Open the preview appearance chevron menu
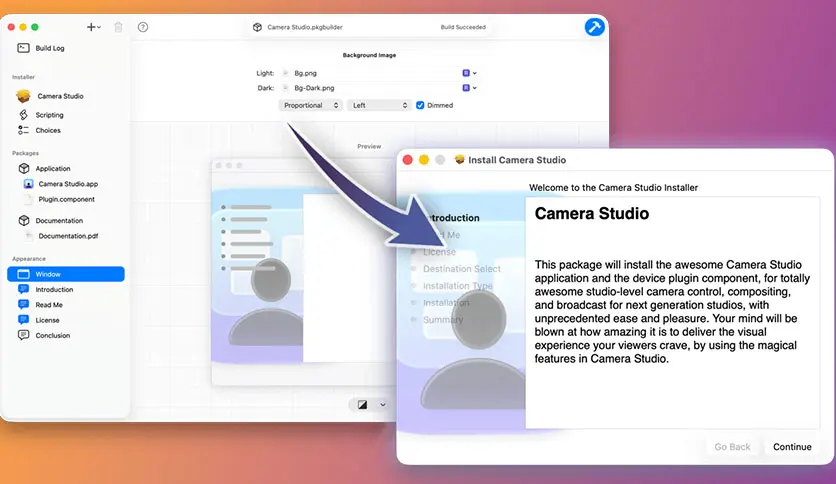The image size is (836, 484). coord(383,405)
